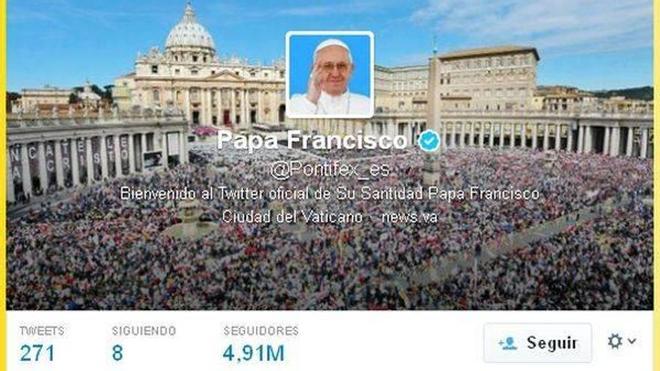Viewport: 660px width, 371px height.
Task: Open the @Pontifex_es handle
Action: (330, 170)
